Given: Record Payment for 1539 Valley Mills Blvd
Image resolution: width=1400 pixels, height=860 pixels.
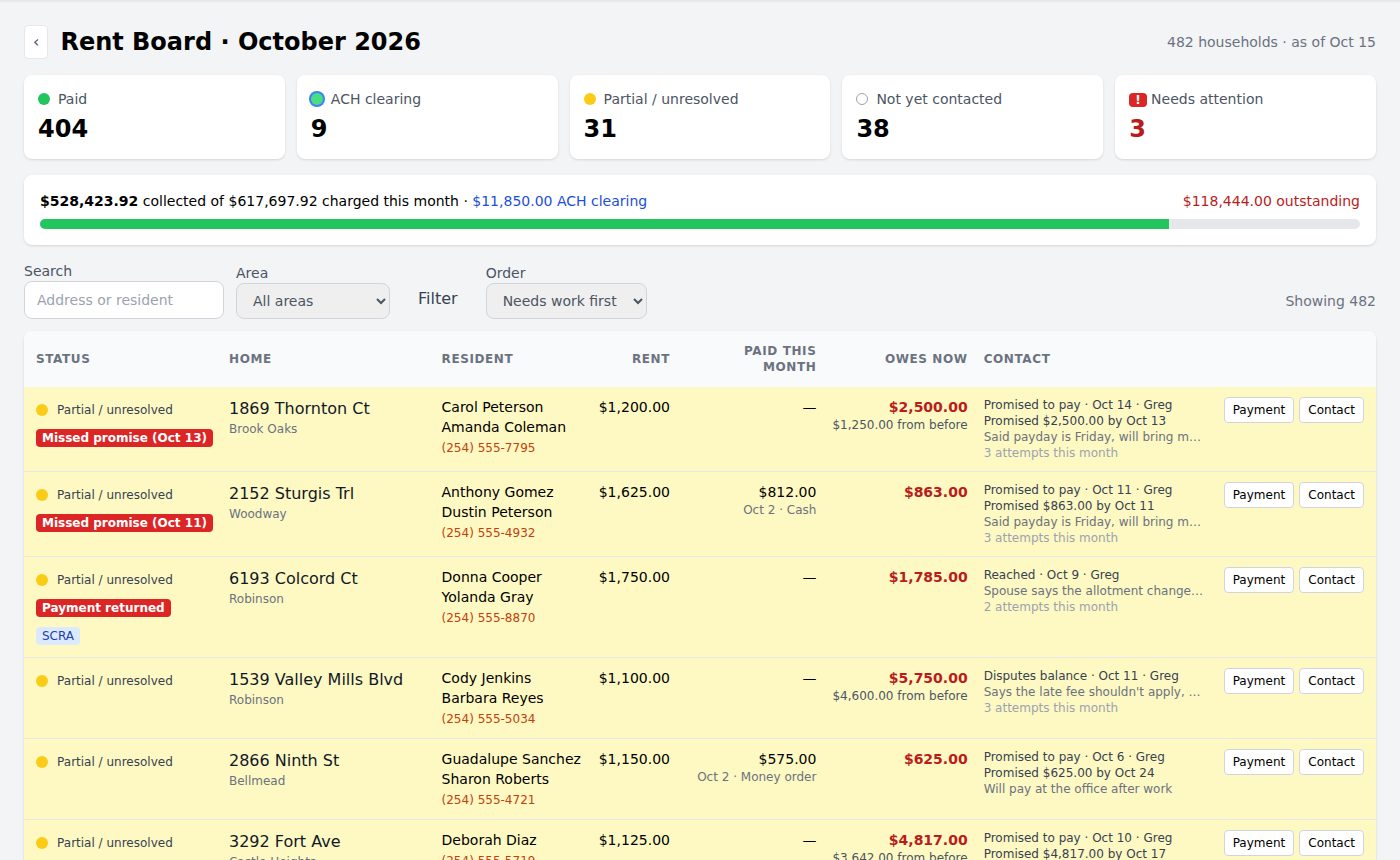Looking at the screenshot, I should [x=1259, y=681].
